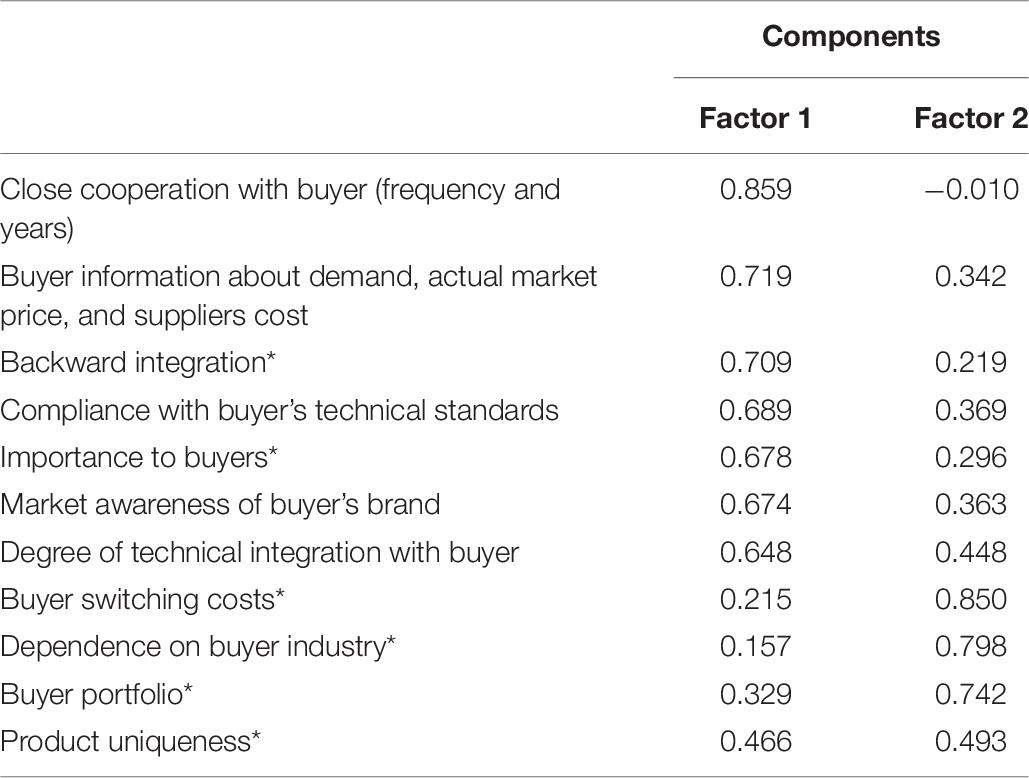
Task: Click the Components column group header
Action: [x=850, y=36]
